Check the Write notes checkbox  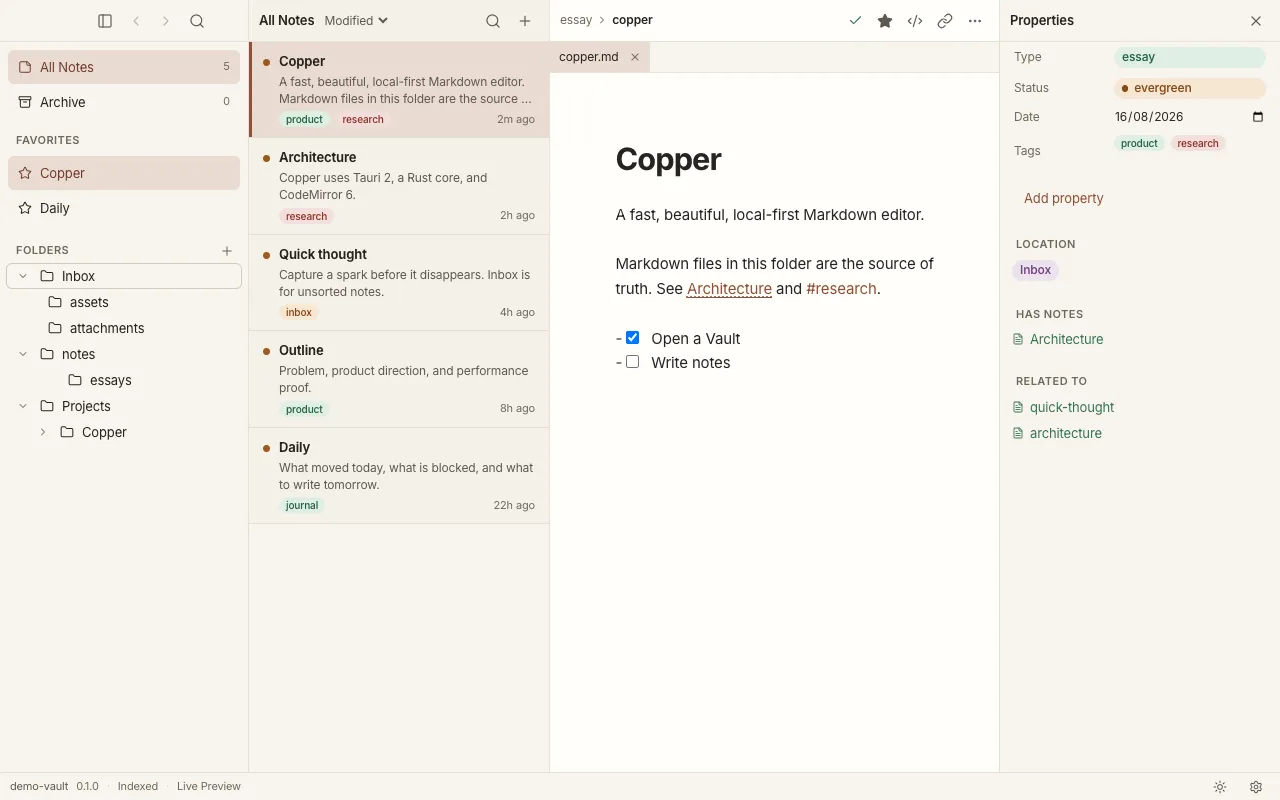632,362
